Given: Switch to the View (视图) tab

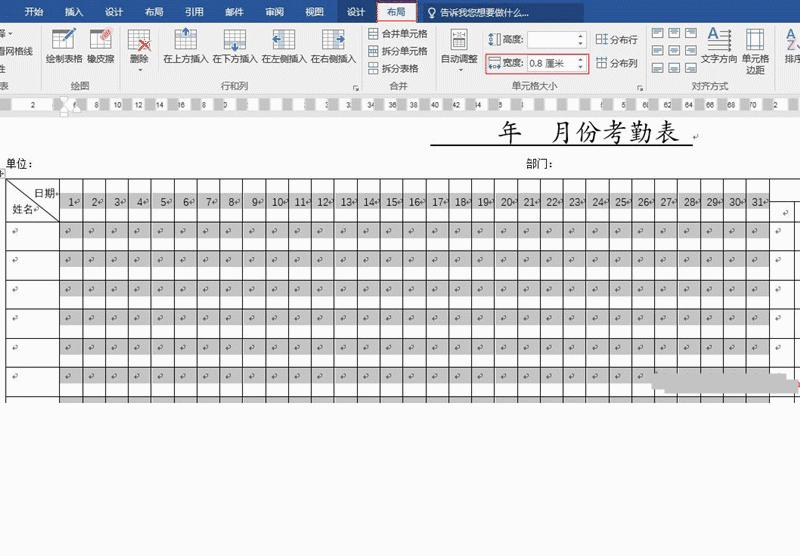Looking at the screenshot, I should 314,12.
